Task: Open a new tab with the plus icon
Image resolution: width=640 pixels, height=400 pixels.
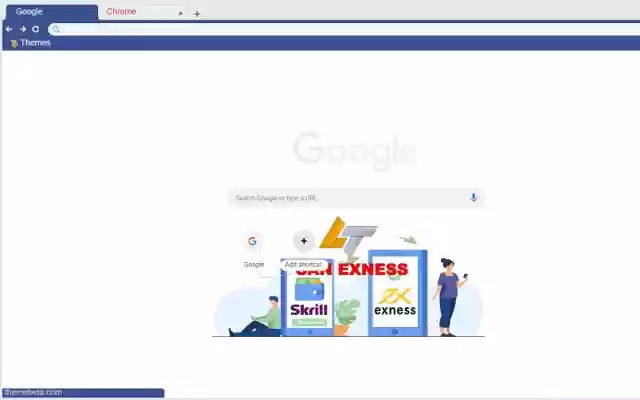Action: click(x=197, y=13)
